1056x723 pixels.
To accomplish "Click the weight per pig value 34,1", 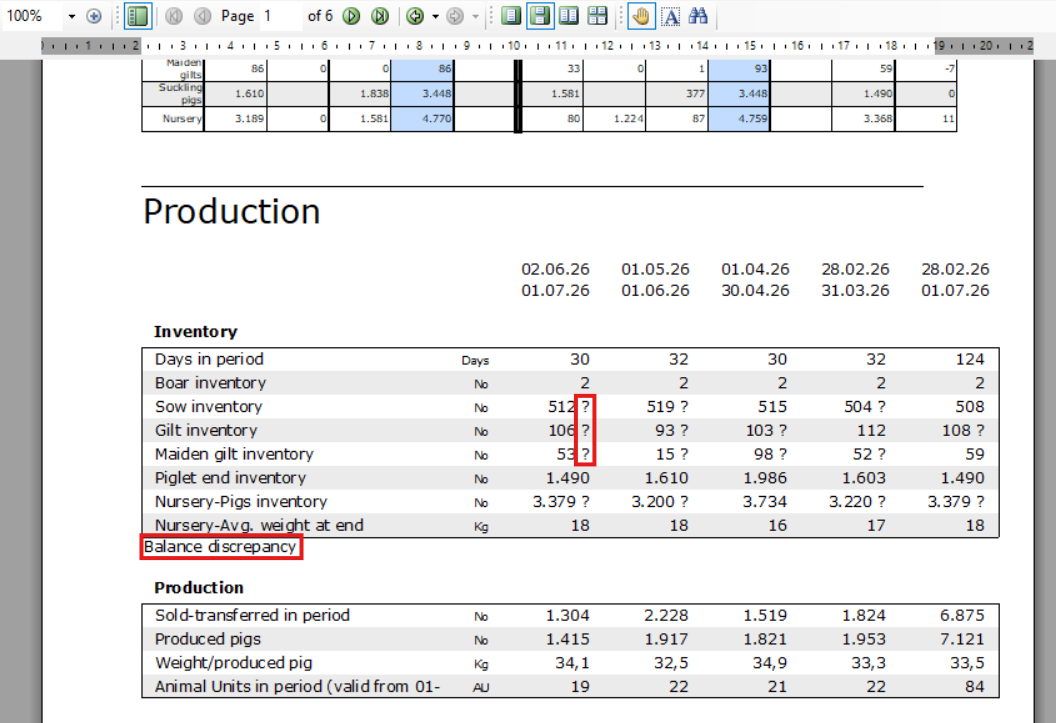I will [x=572, y=663].
